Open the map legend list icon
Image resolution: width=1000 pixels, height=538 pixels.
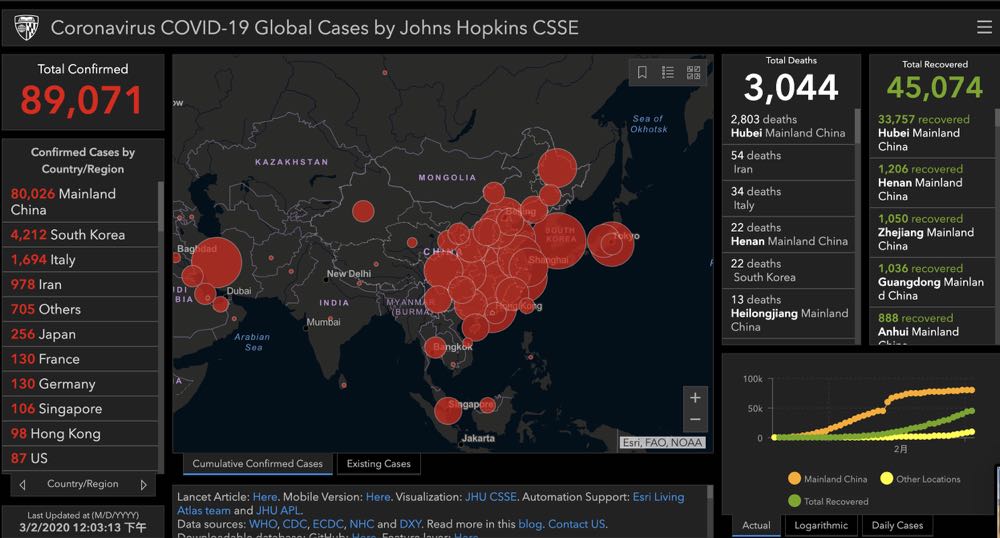click(x=668, y=72)
